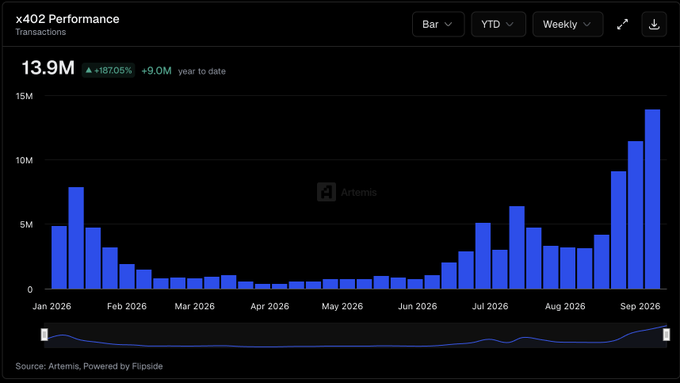Click the 10M y-axis label
The image size is (680, 383).
pos(24,160)
